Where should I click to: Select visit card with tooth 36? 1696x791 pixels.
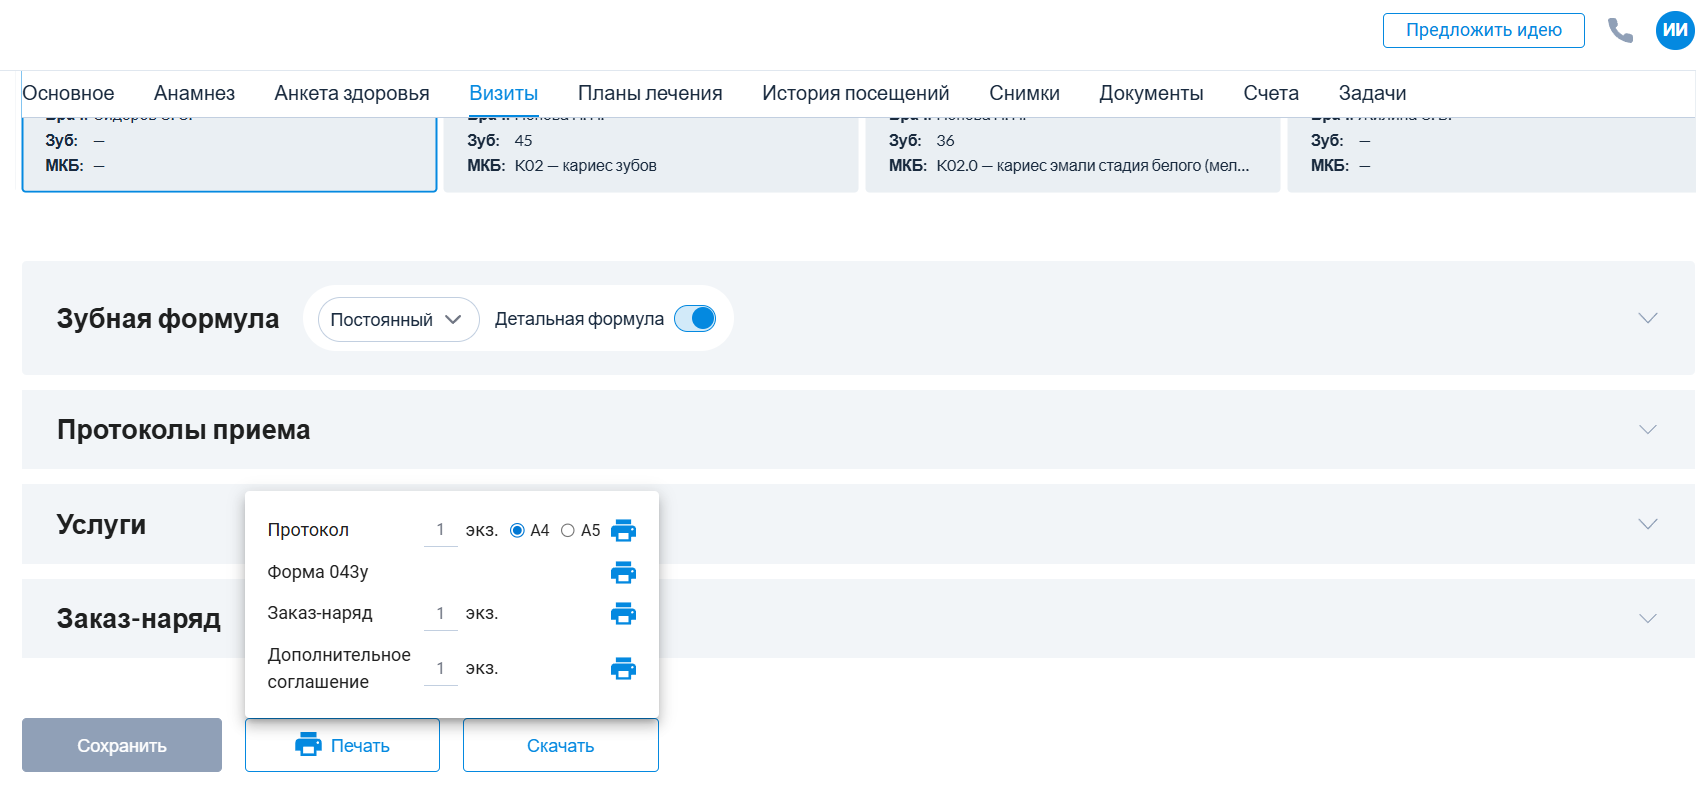pyautogui.click(x=1073, y=154)
